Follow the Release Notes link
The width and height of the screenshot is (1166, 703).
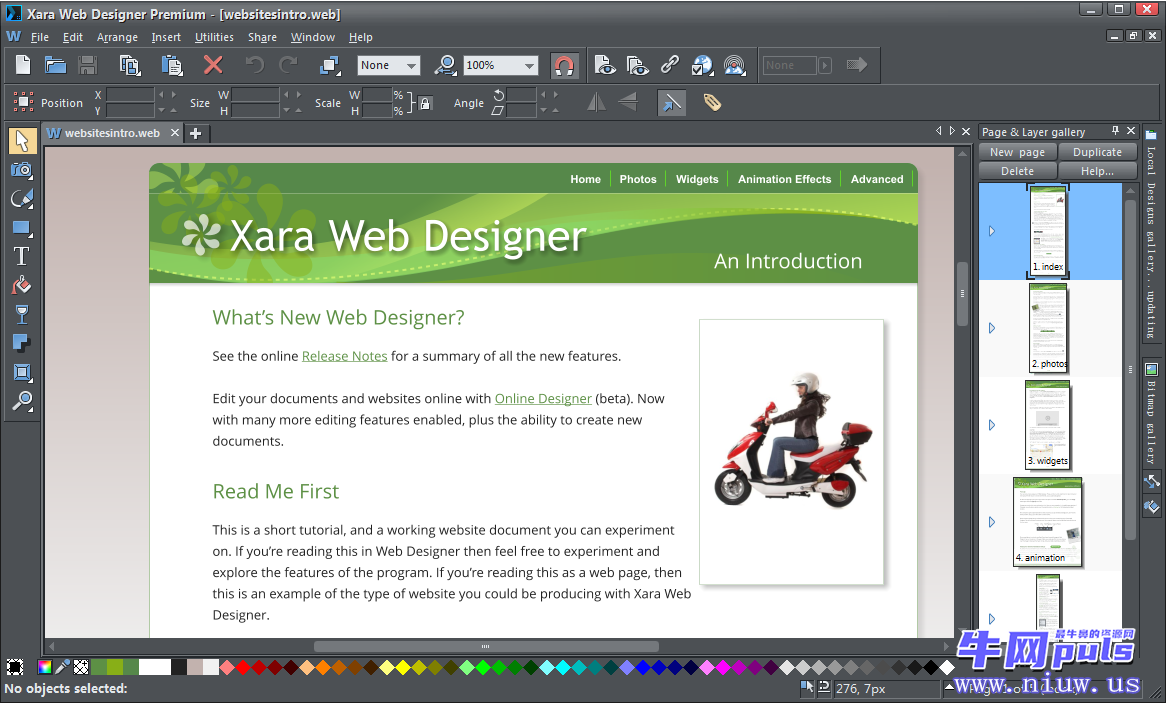(344, 356)
